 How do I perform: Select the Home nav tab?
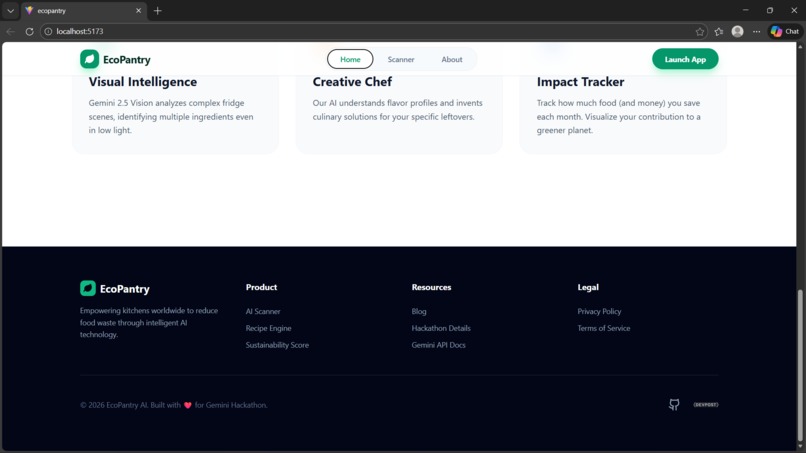(350, 59)
